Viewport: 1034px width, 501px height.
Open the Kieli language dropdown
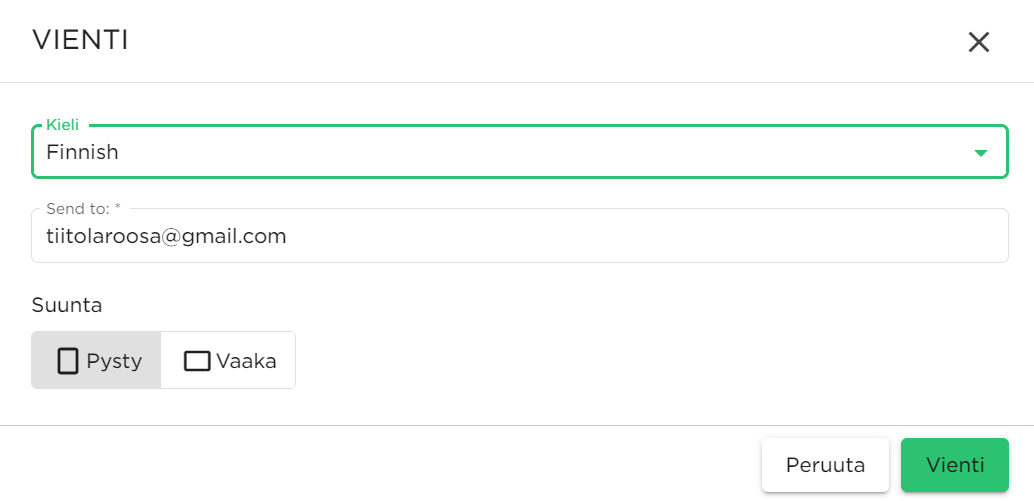point(520,152)
